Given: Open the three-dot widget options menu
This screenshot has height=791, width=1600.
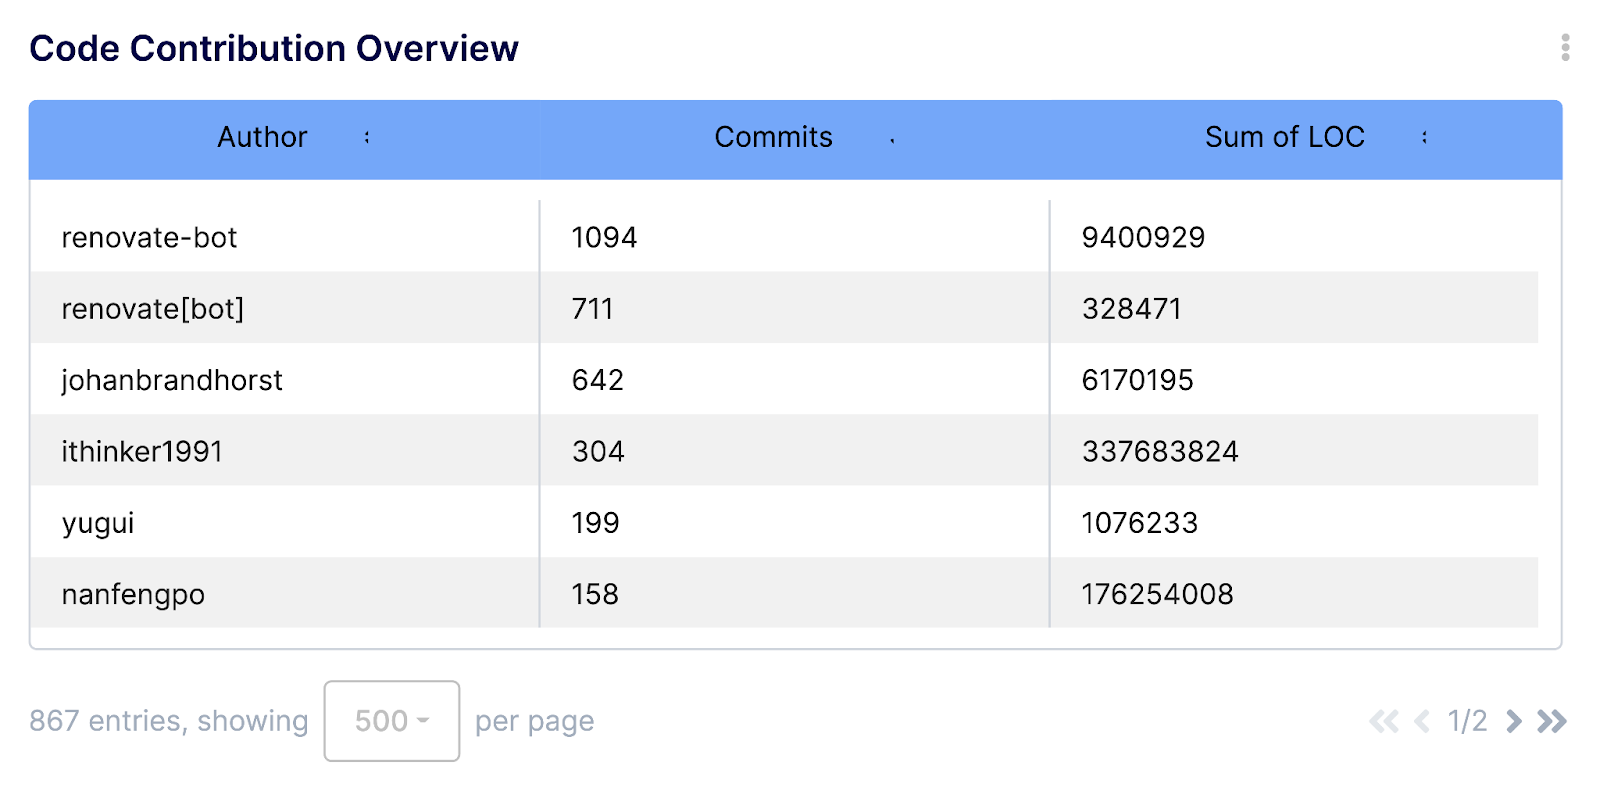Looking at the screenshot, I should (x=1565, y=47).
